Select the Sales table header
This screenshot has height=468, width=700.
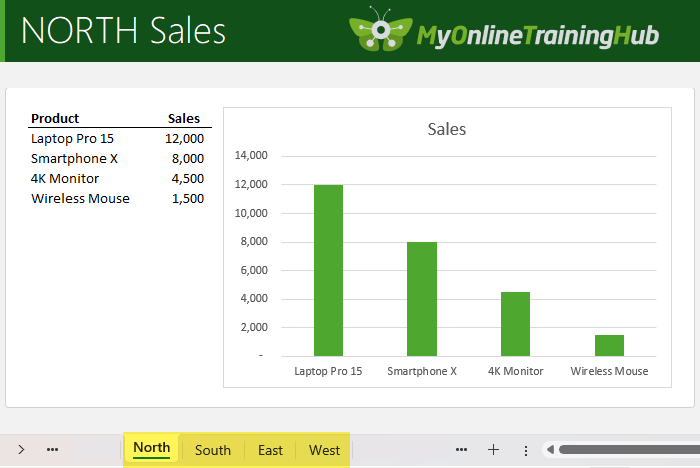(183, 118)
